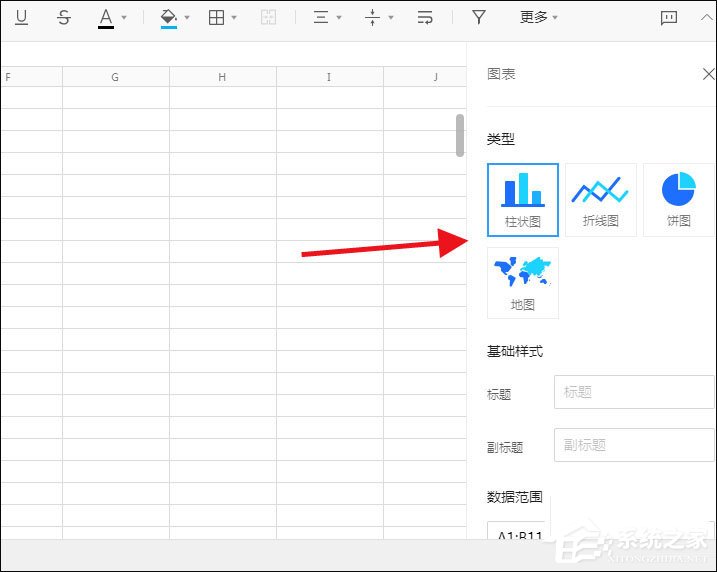The width and height of the screenshot is (717, 572).
Task: Apply the fill color bucket
Action: tap(169, 18)
